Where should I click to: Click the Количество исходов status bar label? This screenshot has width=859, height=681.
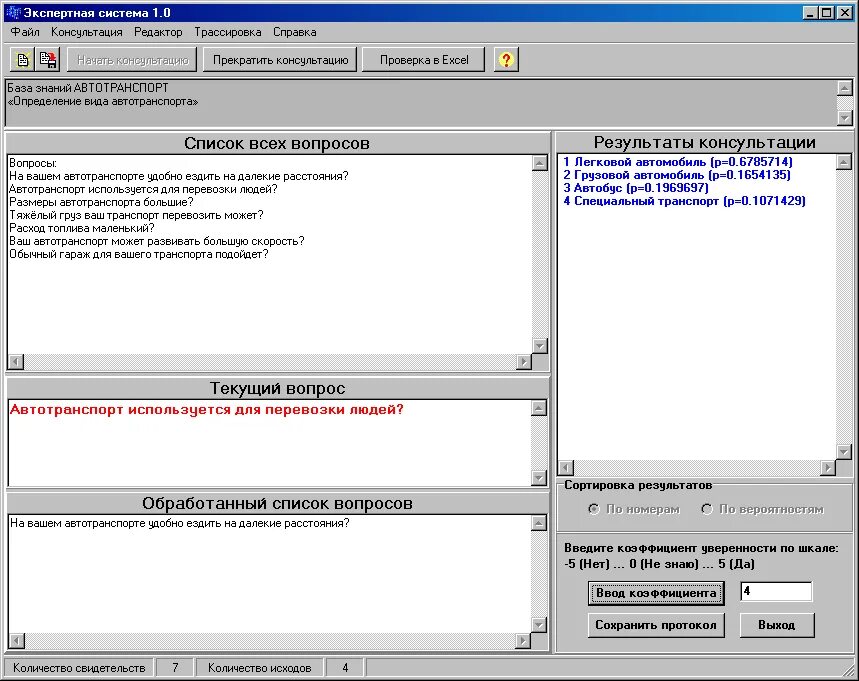click(260, 668)
